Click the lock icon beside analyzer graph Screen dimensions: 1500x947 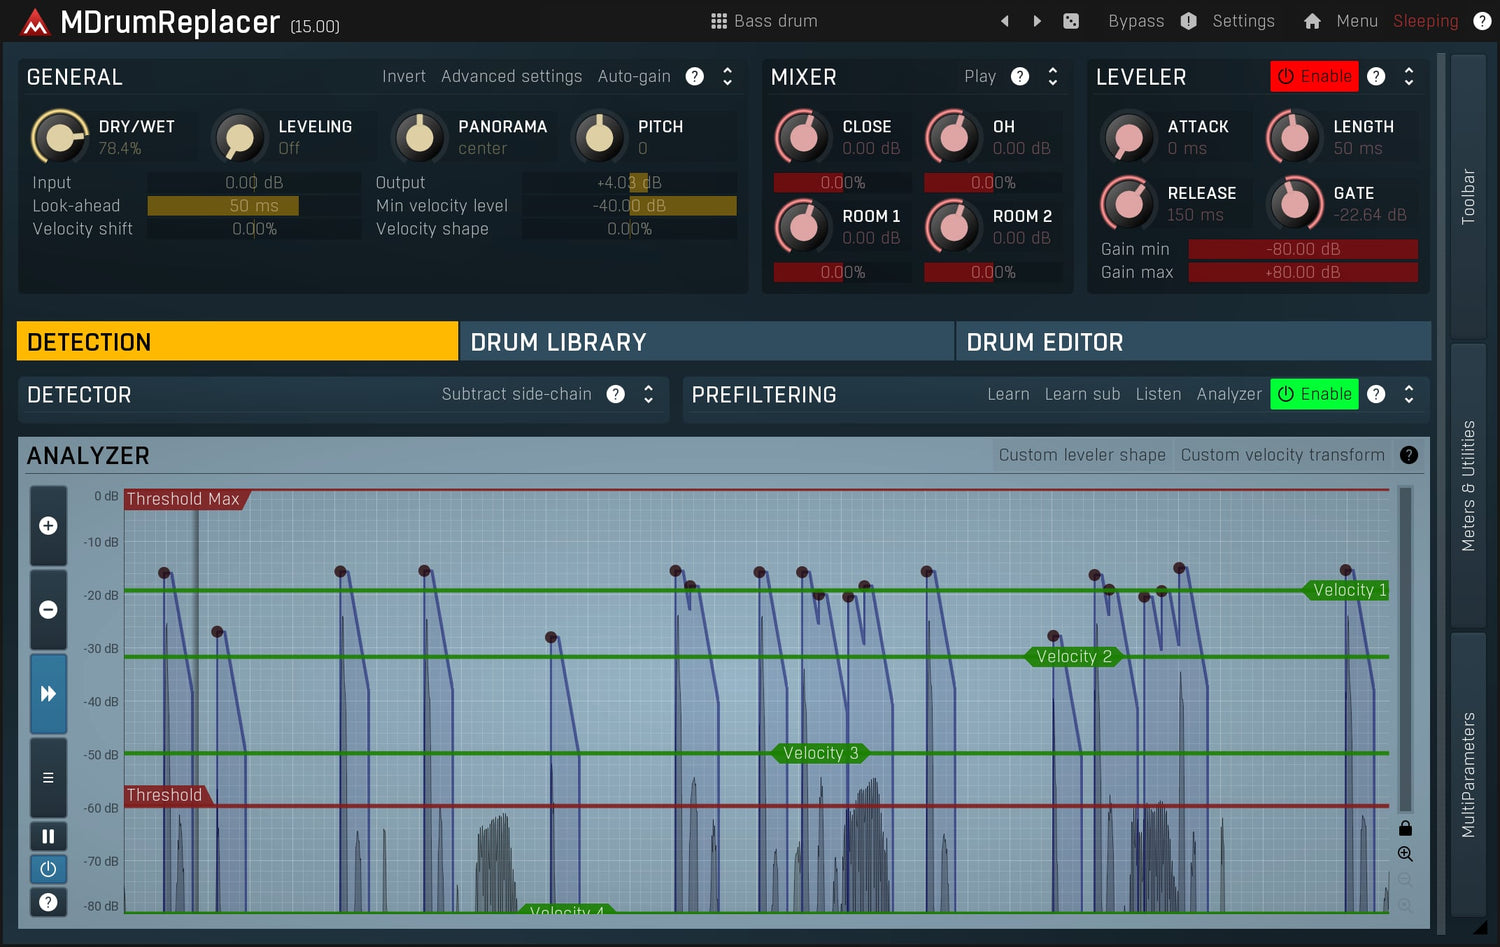point(1405,828)
